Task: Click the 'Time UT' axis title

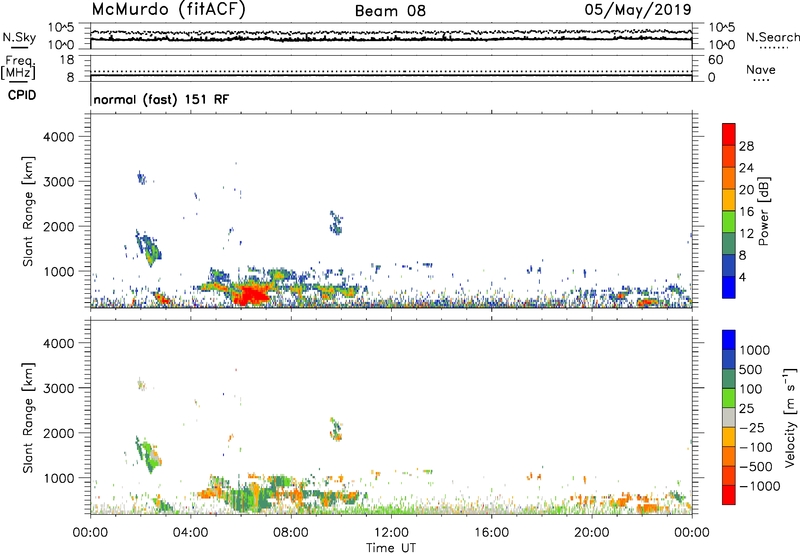Action: [391, 548]
